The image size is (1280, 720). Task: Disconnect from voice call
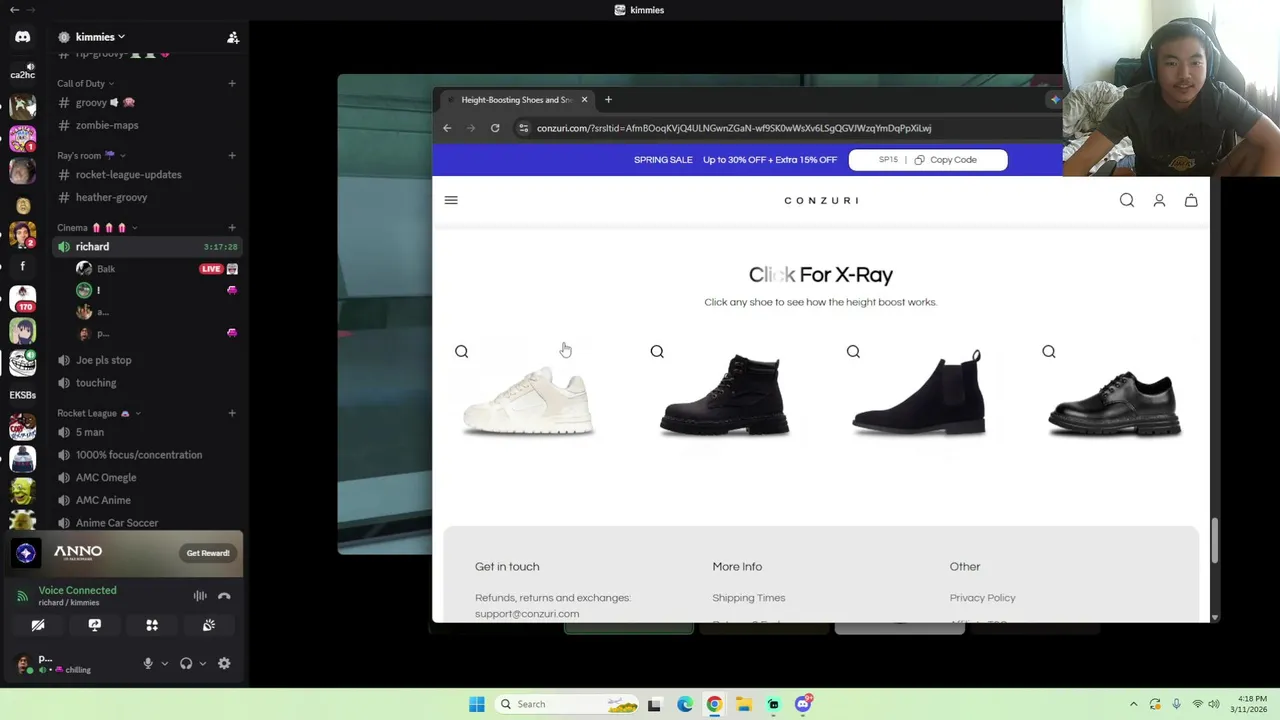pos(224,596)
